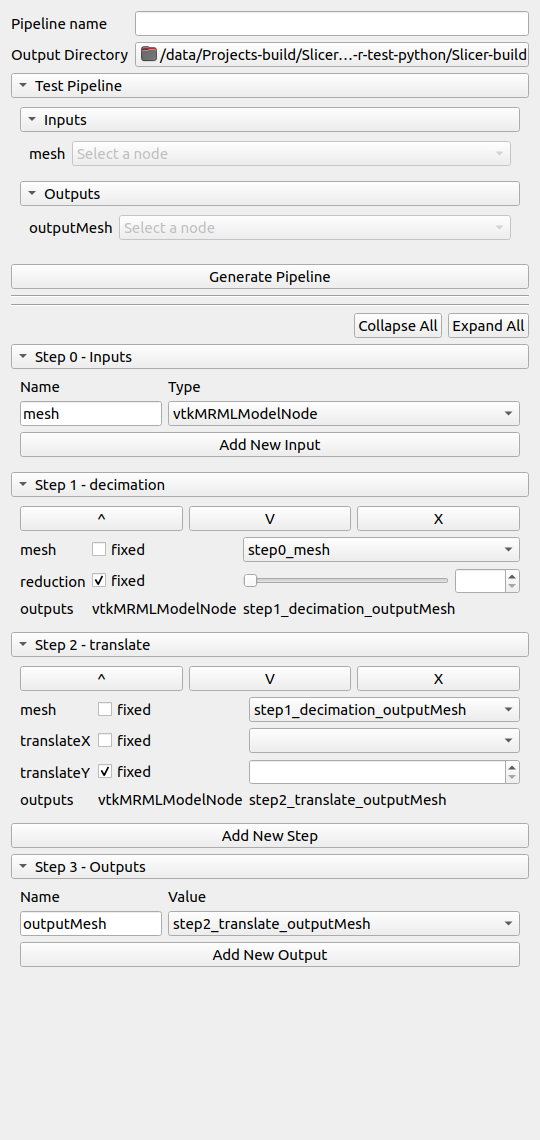Viewport: 540px width, 1140px height.
Task: Remove decimation step with X button
Action: [x=438, y=518]
